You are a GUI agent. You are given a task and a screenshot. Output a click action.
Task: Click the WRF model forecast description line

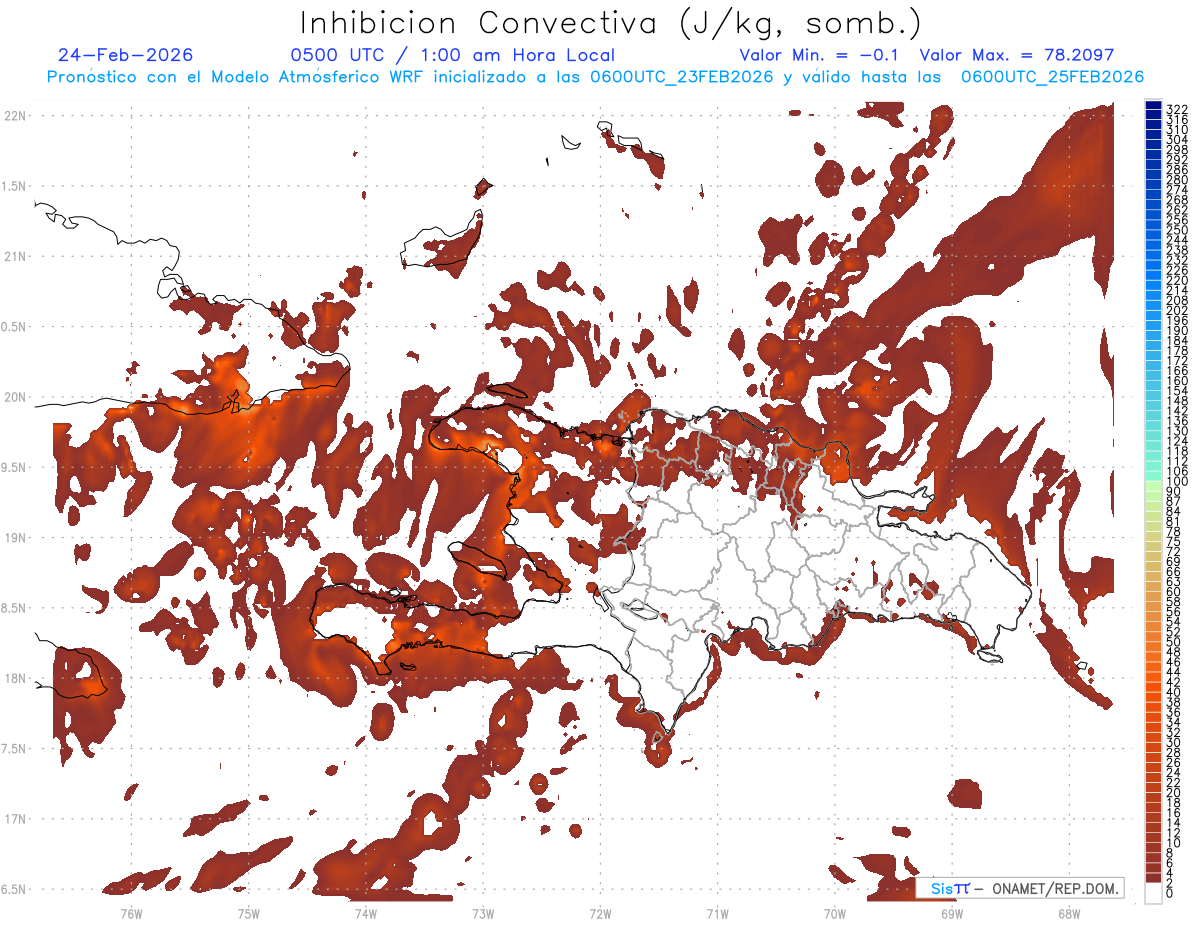click(596, 77)
